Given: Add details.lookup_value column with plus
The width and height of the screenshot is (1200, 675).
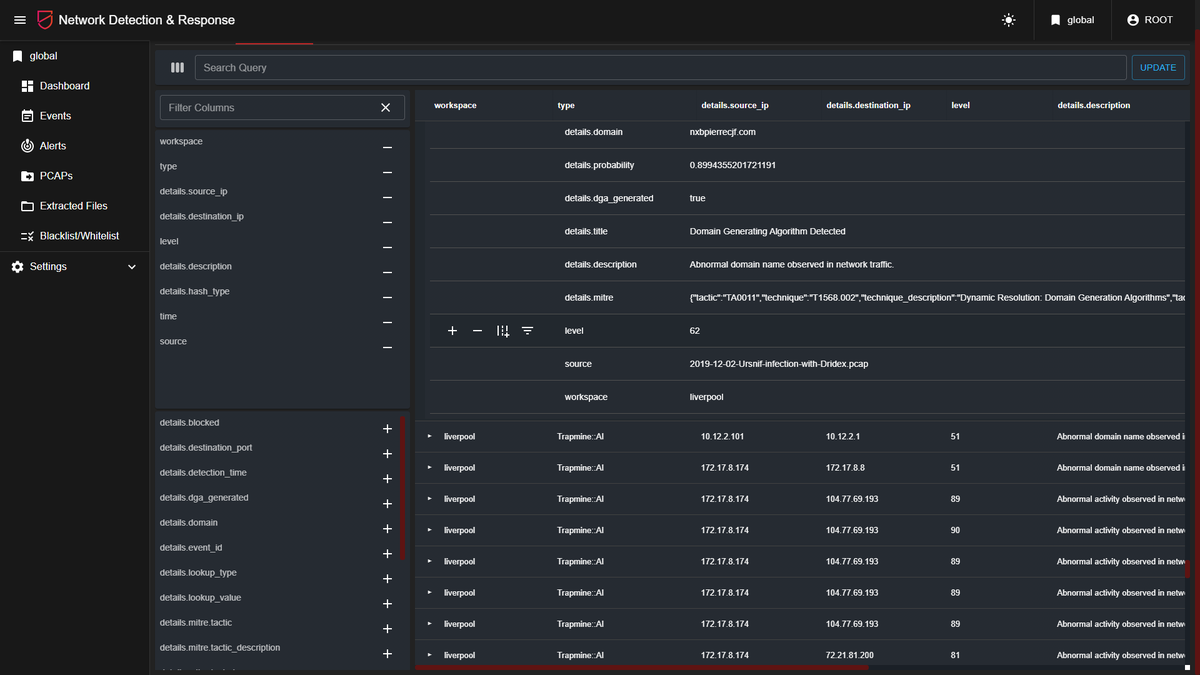Looking at the screenshot, I should [387, 604].
